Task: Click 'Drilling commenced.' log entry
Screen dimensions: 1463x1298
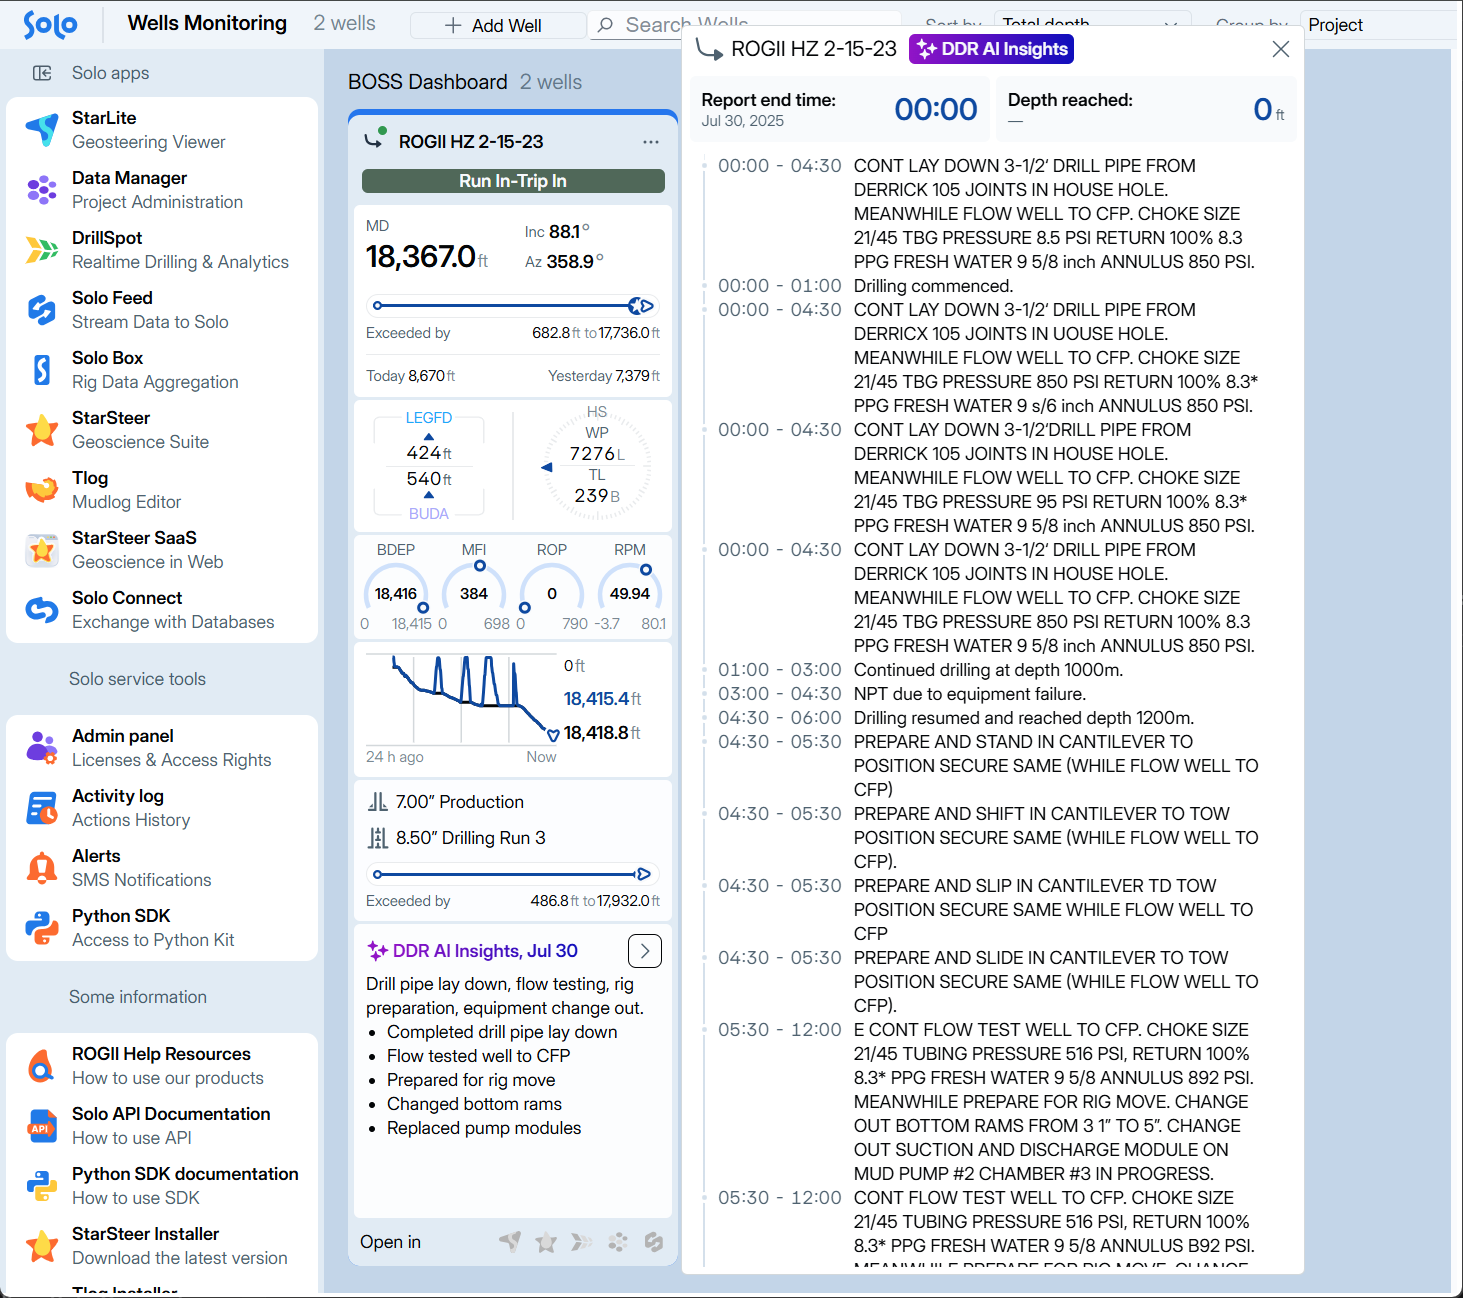Action: 933,286
